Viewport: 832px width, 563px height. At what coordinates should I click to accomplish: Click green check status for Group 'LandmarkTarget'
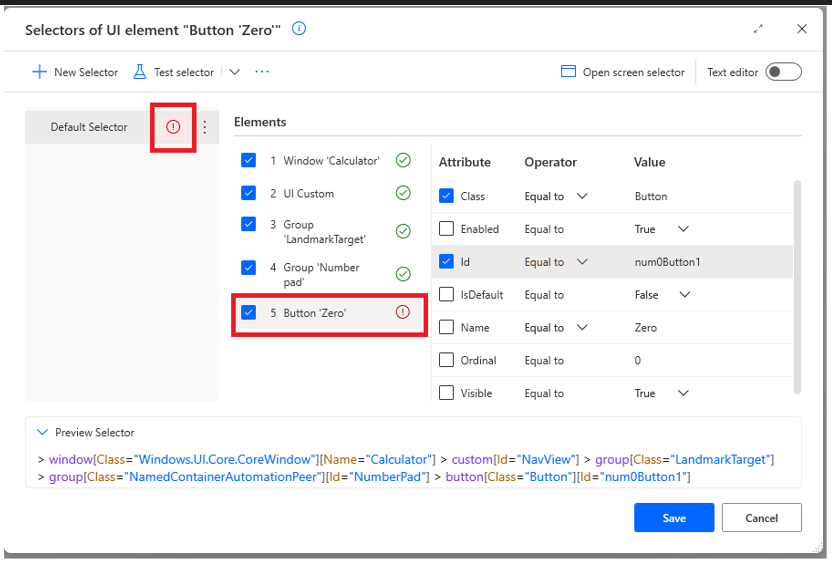[x=403, y=231]
